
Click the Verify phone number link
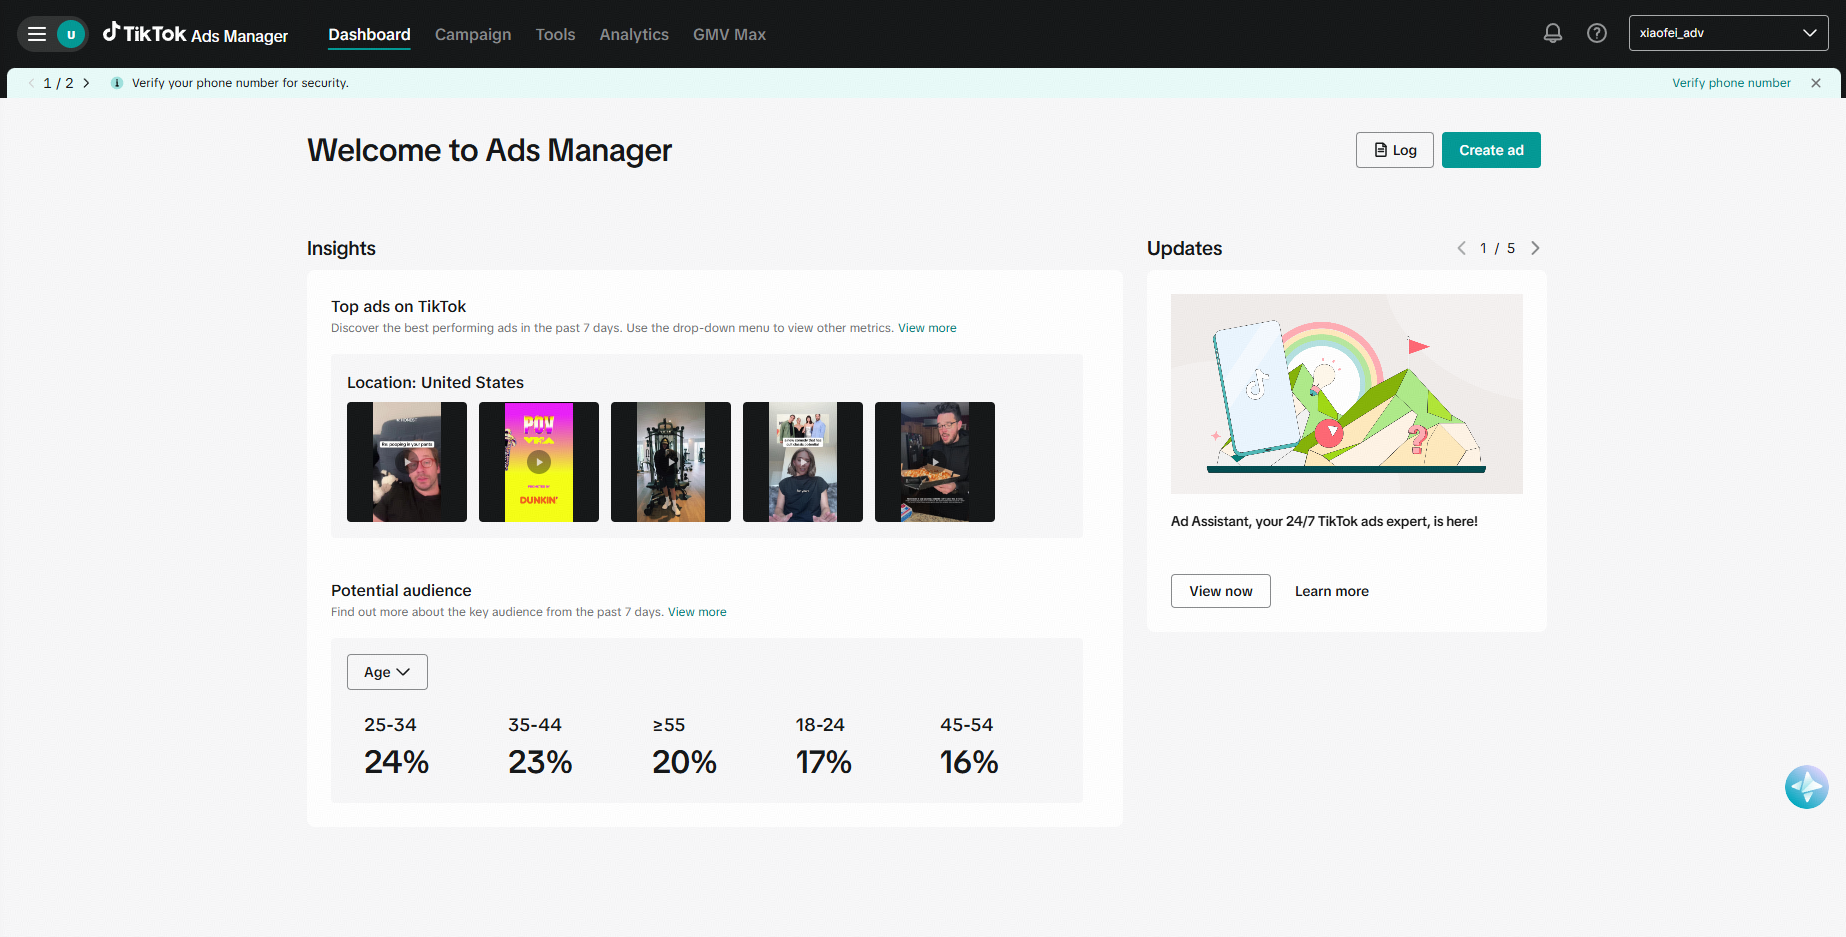(1731, 83)
